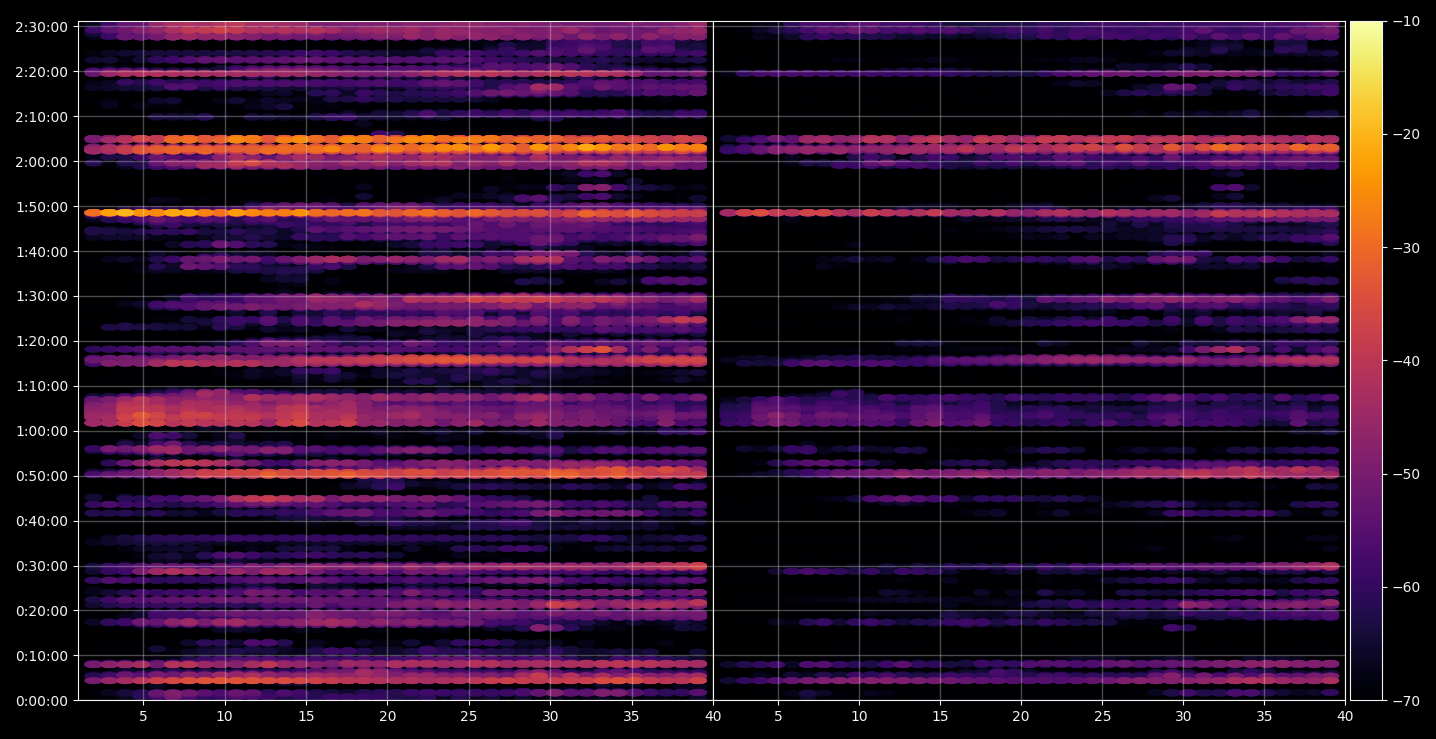Click the 2:00:00 y-axis tick label
1436x739 pixels.
click(41, 162)
